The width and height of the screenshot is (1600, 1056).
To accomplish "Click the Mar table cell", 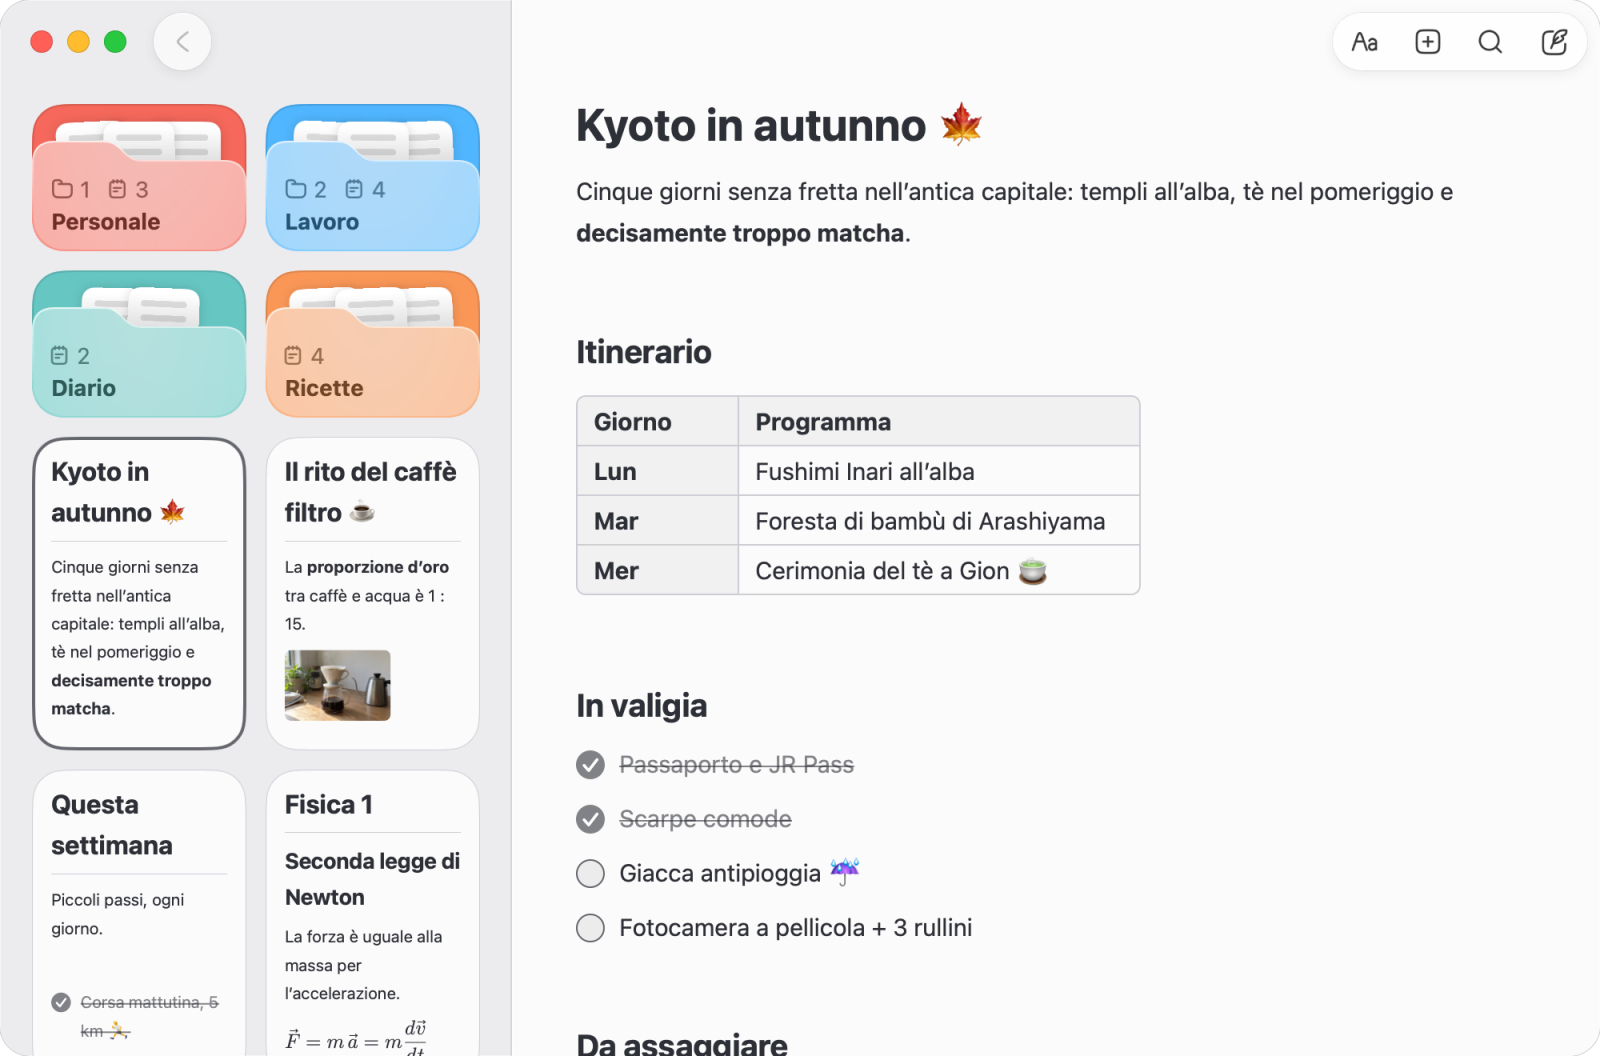I will [x=658, y=521].
